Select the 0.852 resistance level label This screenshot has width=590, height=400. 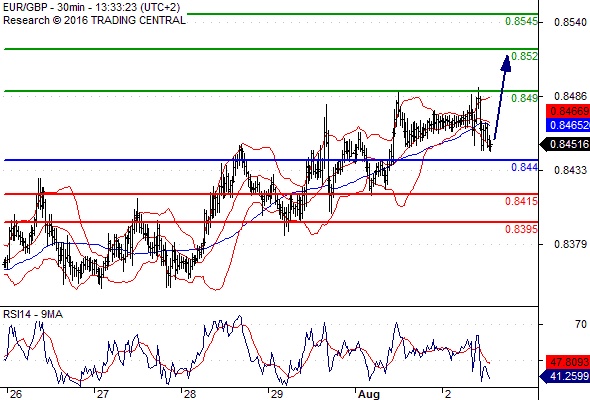[x=524, y=56]
